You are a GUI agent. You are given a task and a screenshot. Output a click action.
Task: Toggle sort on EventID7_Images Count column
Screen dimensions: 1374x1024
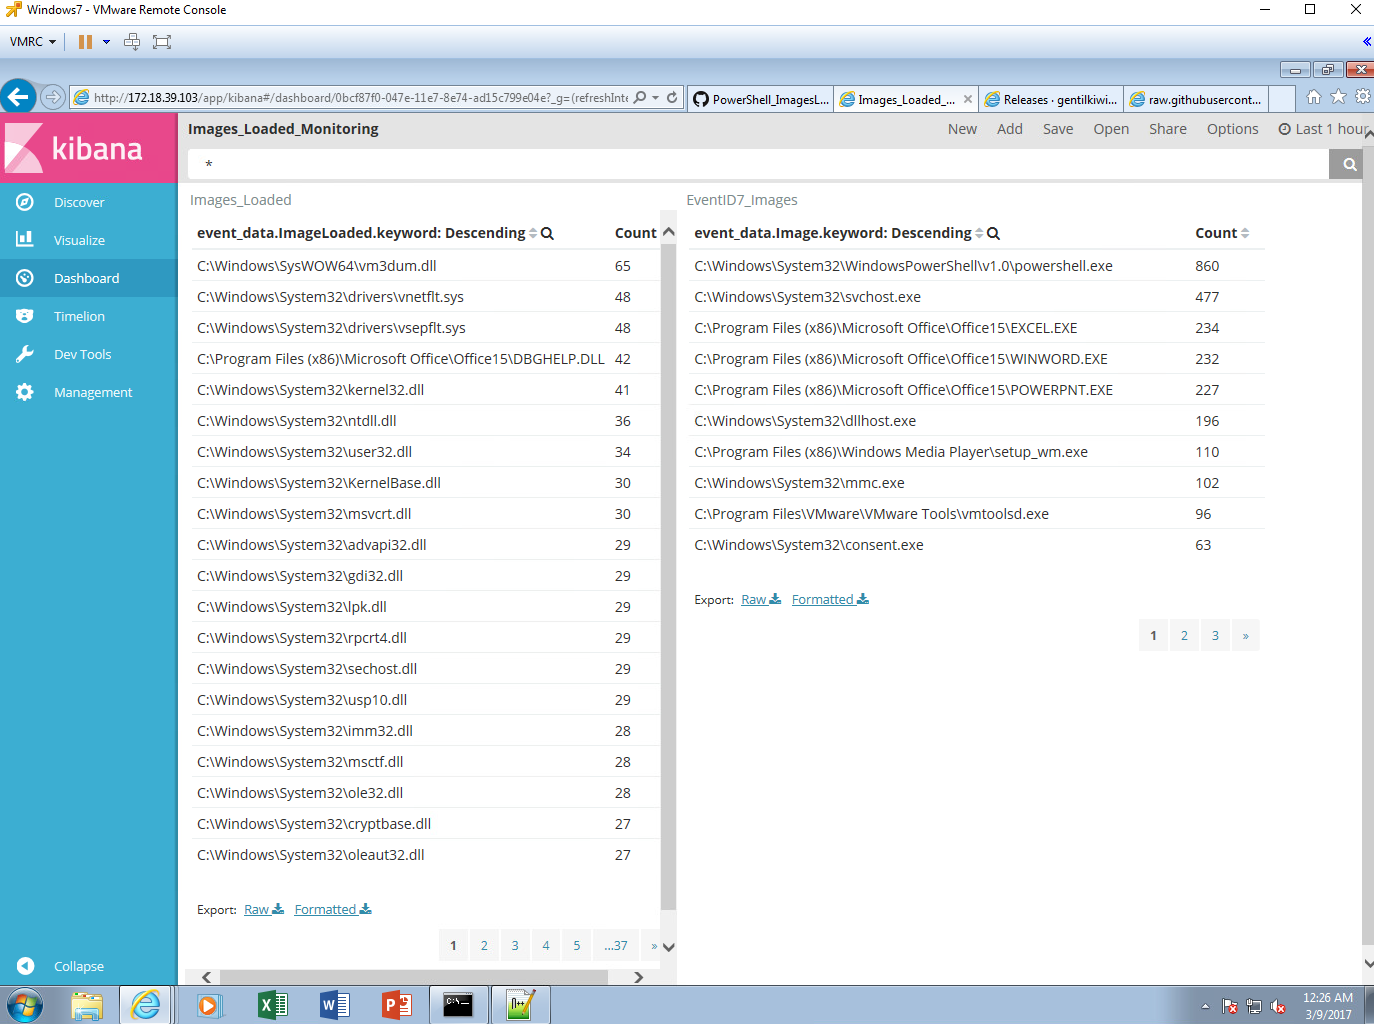1245,234
